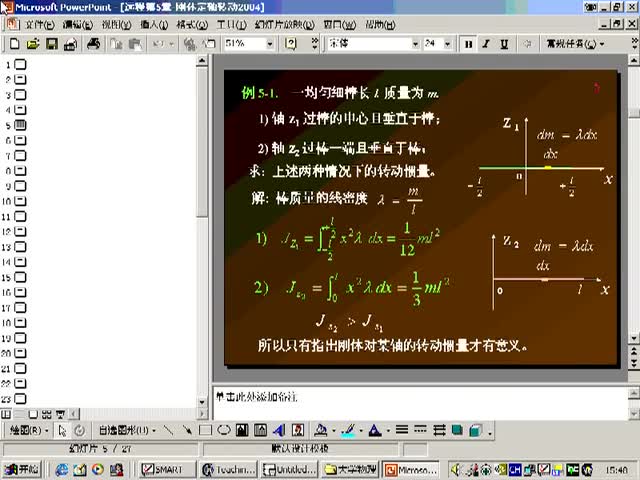Viewport: 640px width, 480px height.
Task: Select slide 5 in the outline pane
Action: pyautogui.click(x=20, y=125)
